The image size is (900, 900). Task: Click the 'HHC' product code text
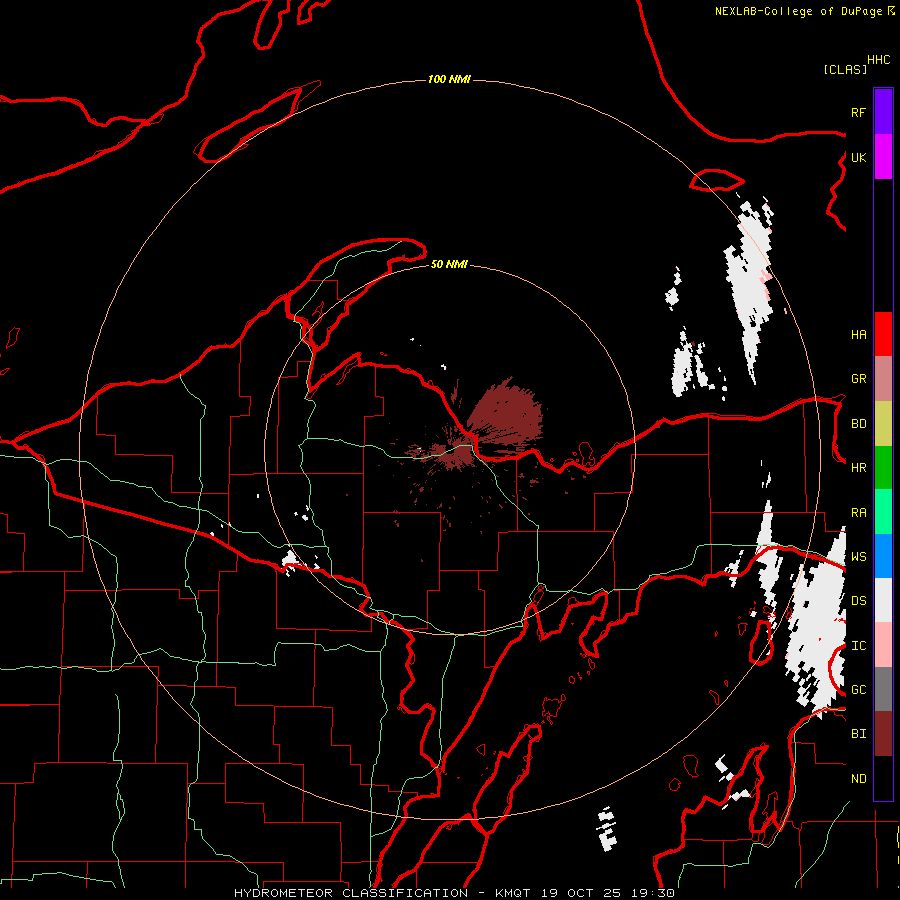[878, 60]
